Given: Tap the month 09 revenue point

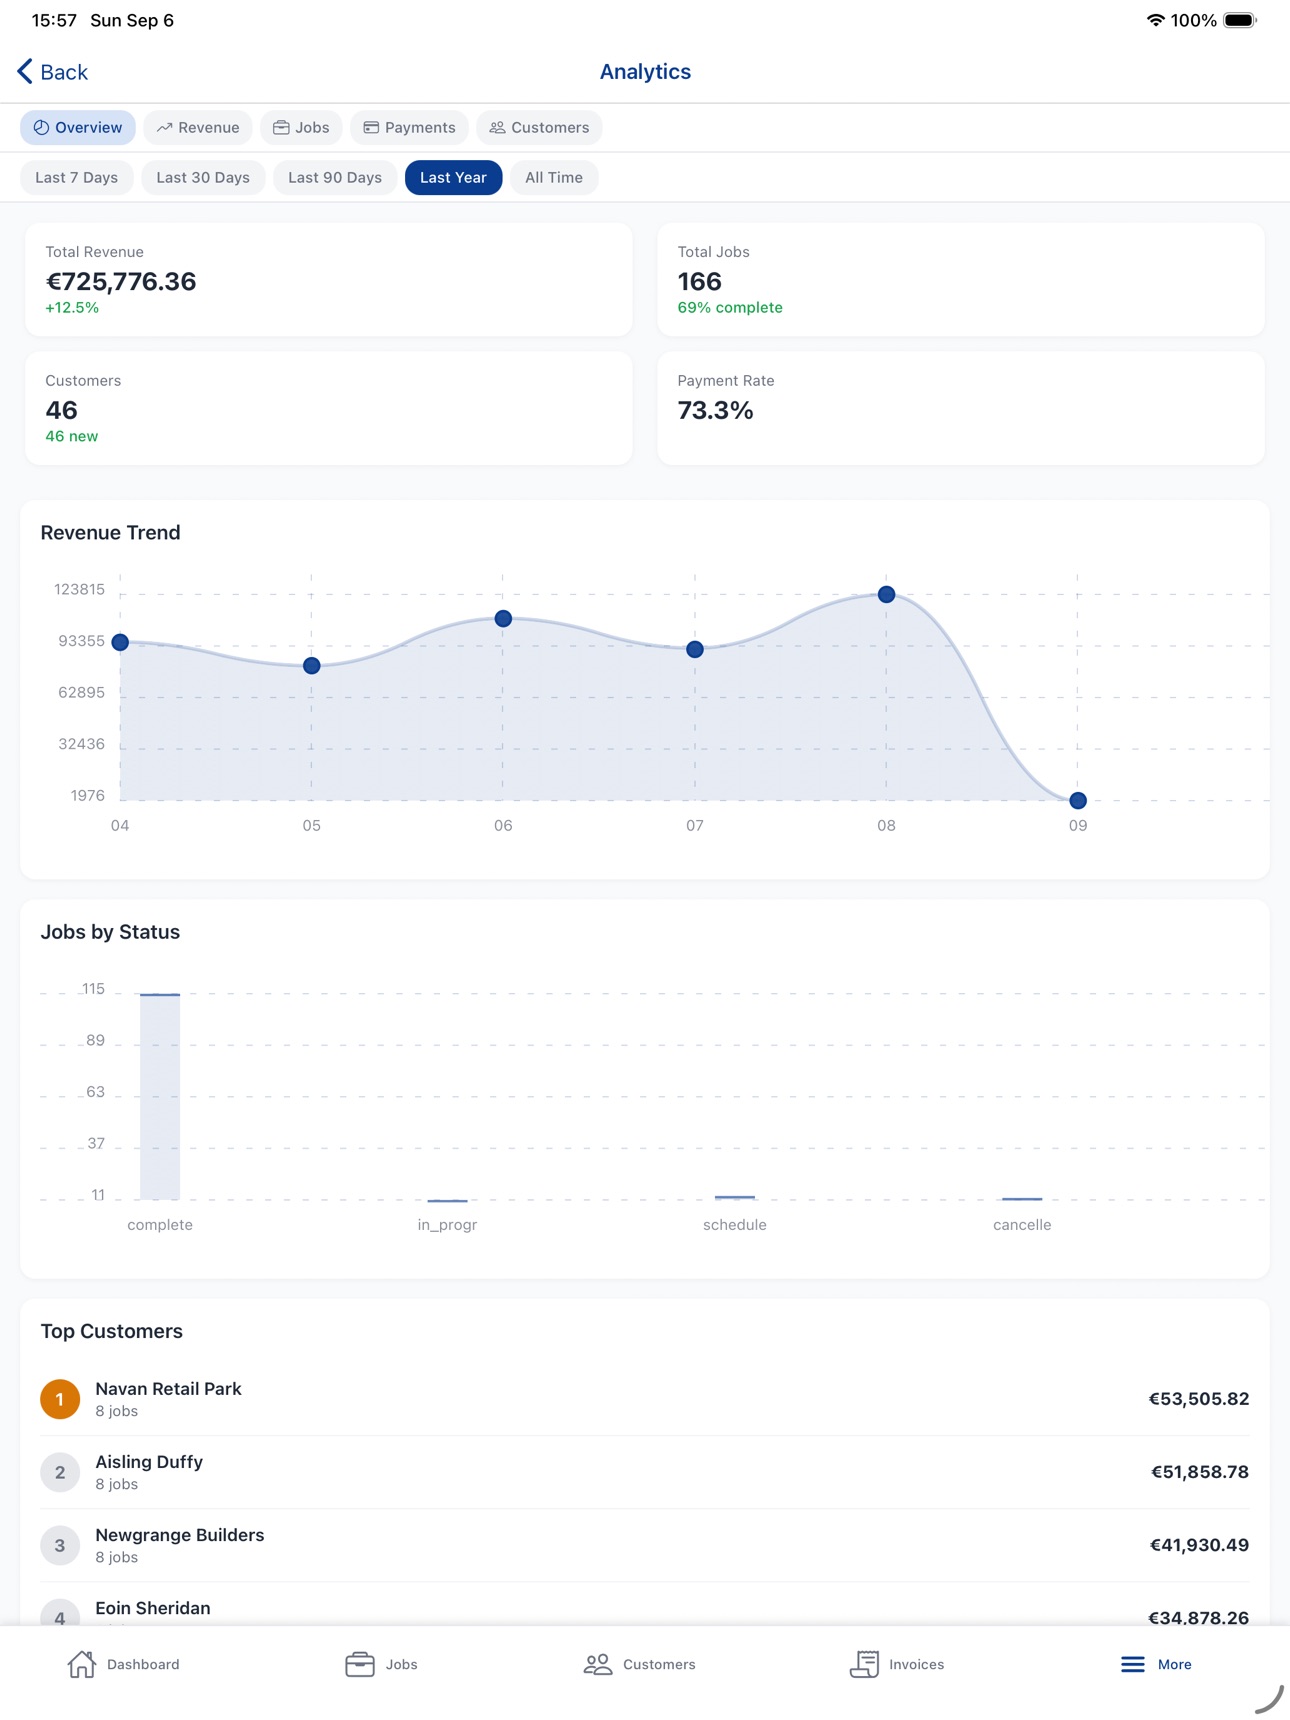Looking at the screenshot, I should tap(1078, 800).
